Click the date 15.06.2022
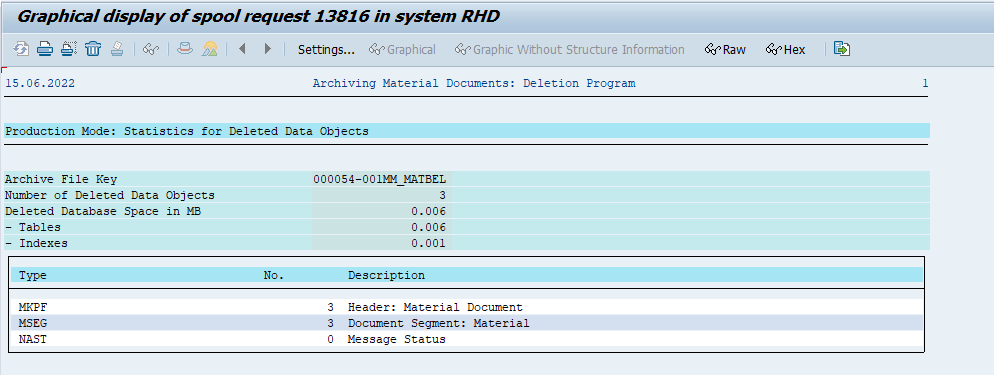 tap(40, 83)
